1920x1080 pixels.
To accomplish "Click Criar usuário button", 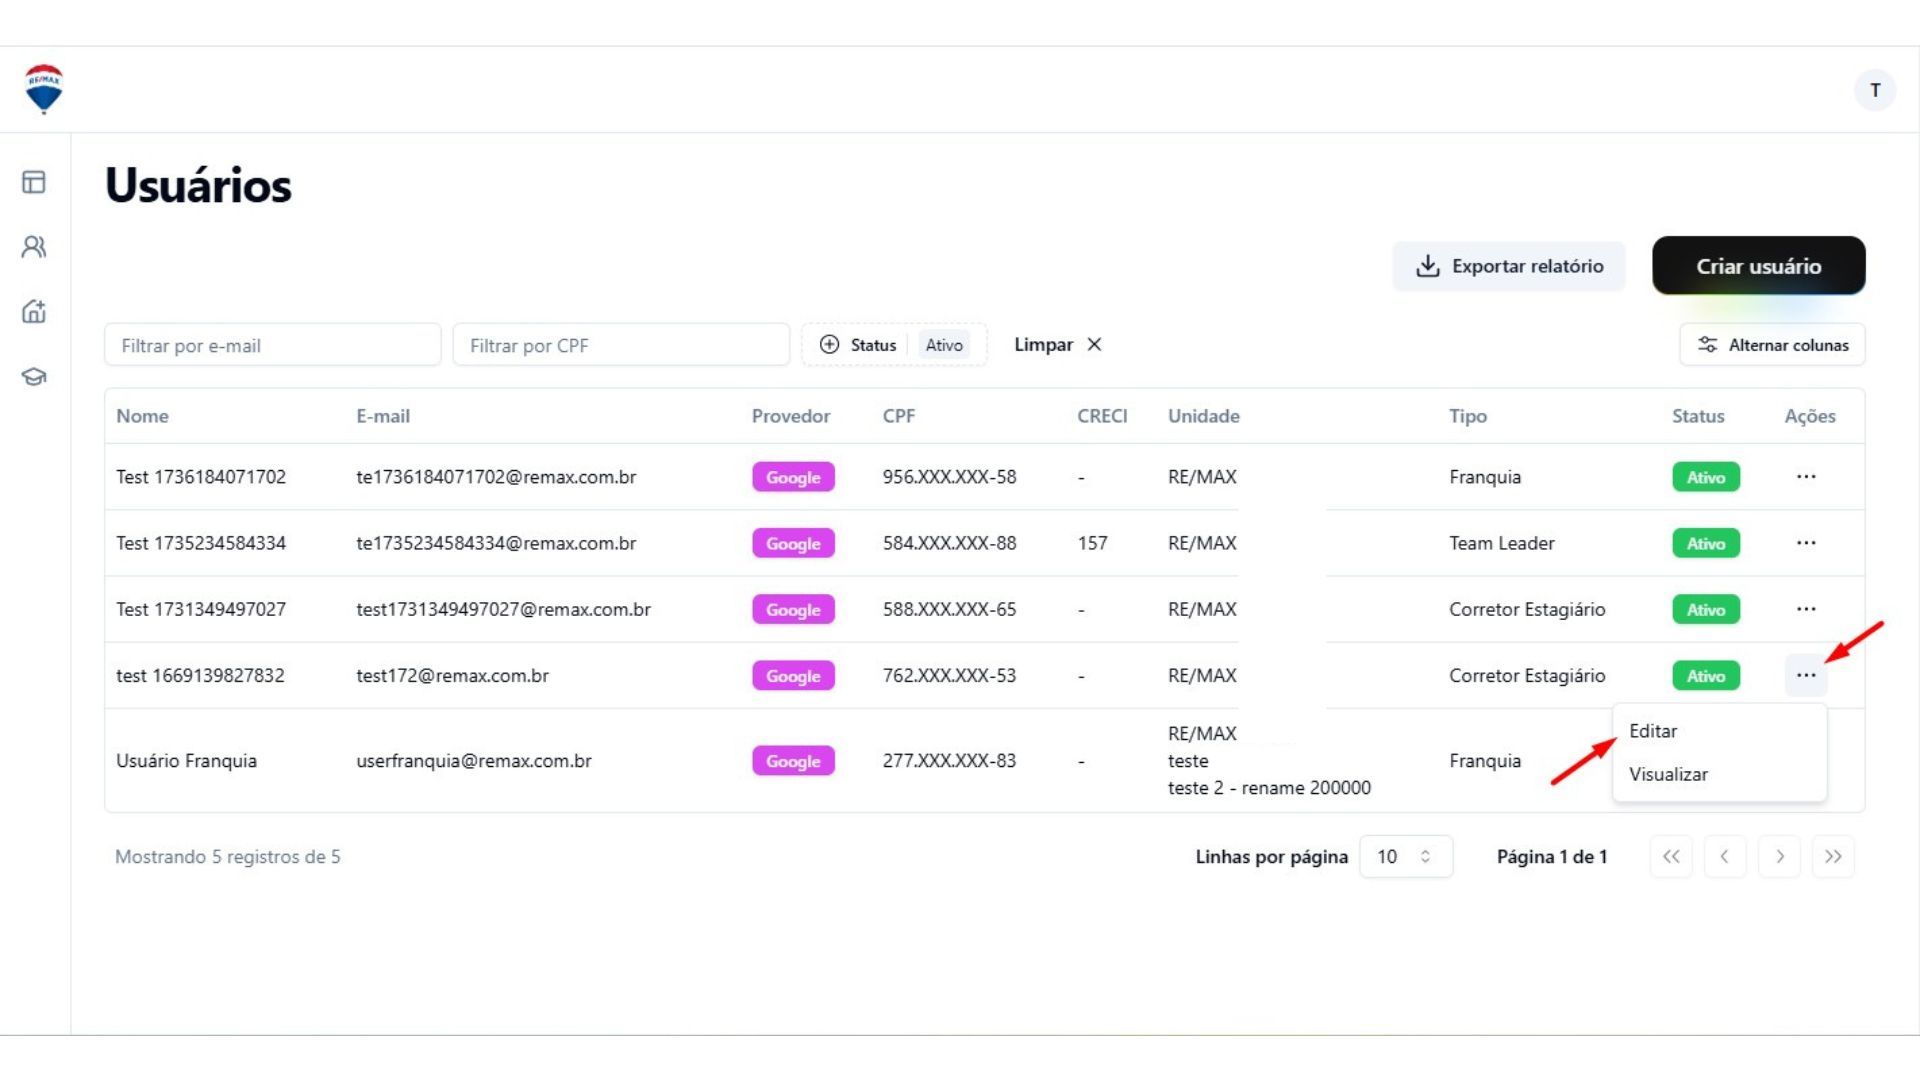I will click(x=1758, y=266).
